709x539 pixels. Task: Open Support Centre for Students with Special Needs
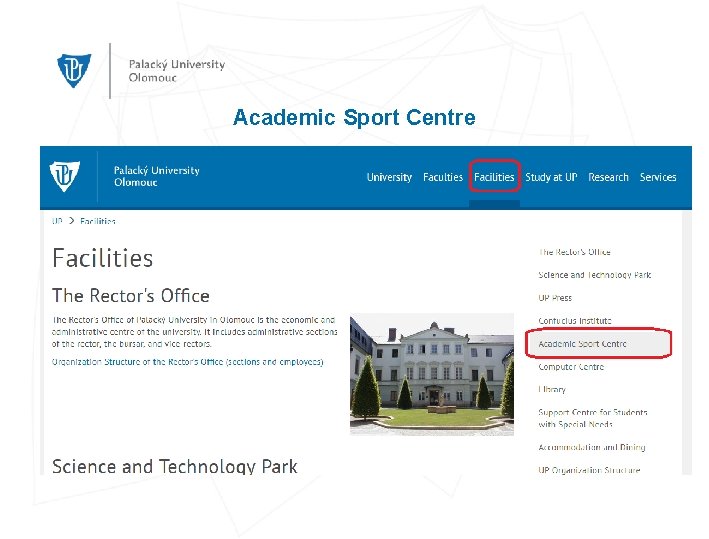[x=592, y=418]
